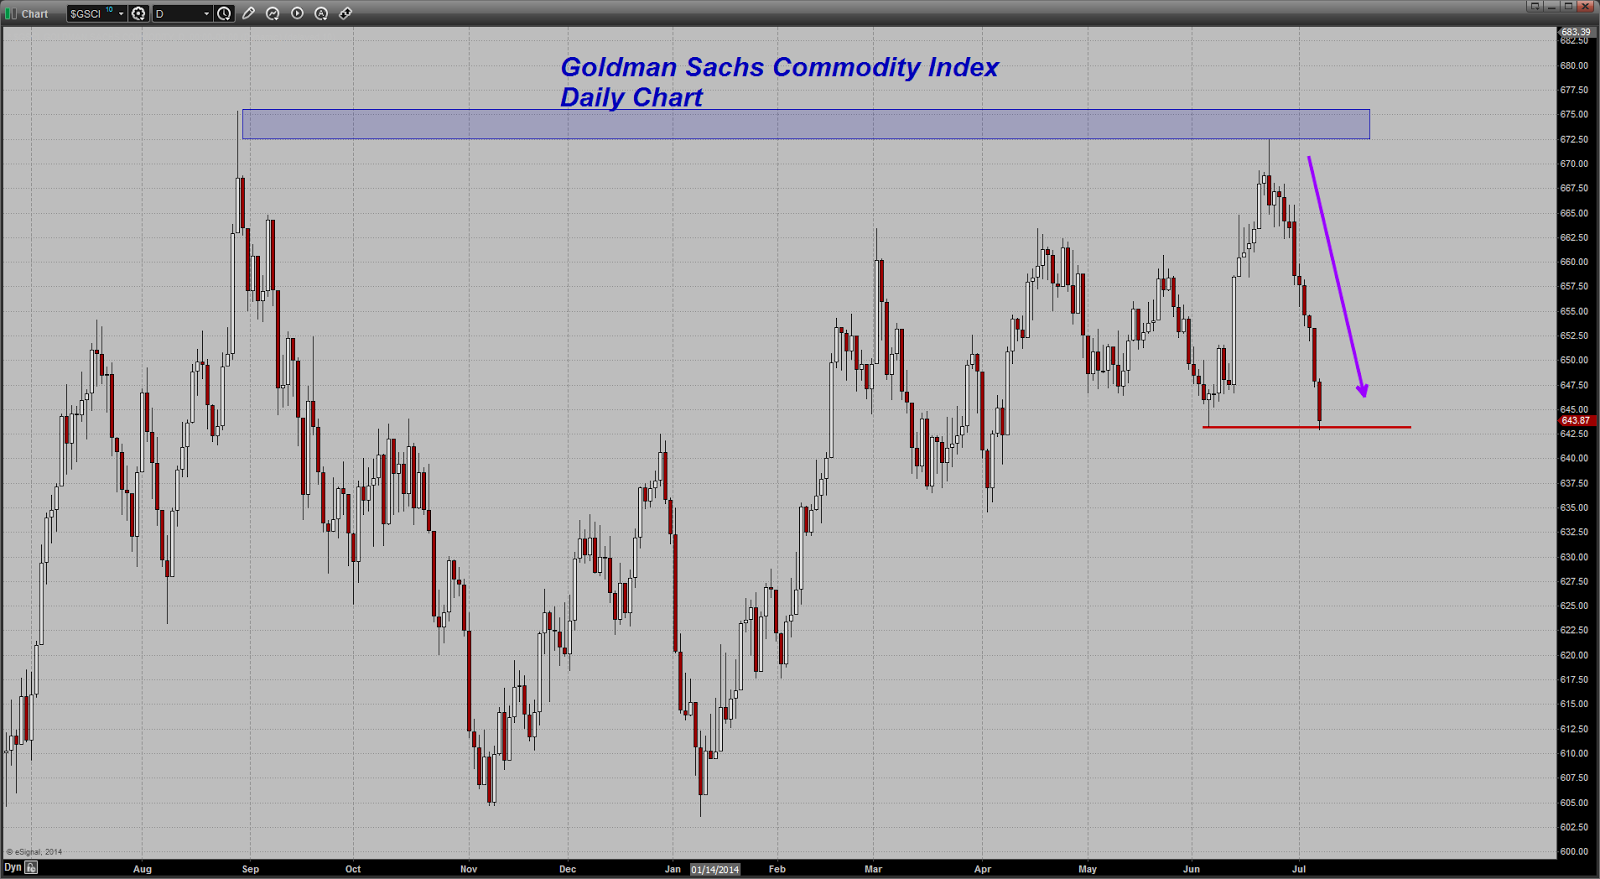This screenshot has width=1600, height=879.
Task: Click the 650.00 price axis label
Action: coord(1574,360)
